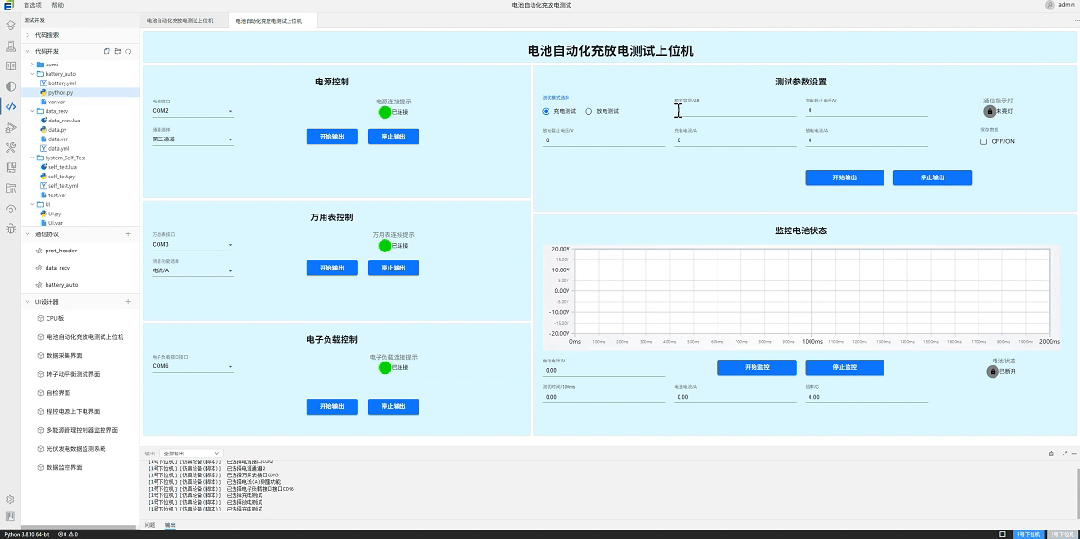Select the 充电测试 radio button
Image resolution: width=1080 pixels, height=539 pixels.
tap(546, 111)
